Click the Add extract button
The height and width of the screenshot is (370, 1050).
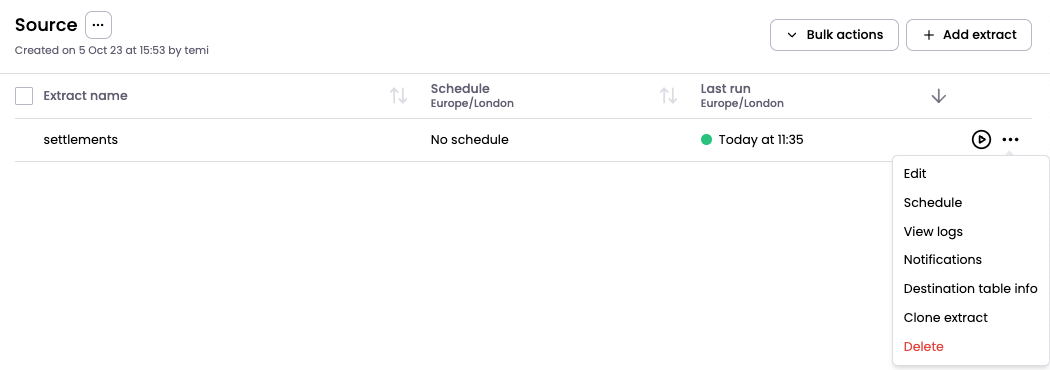[x=969, y=35]
